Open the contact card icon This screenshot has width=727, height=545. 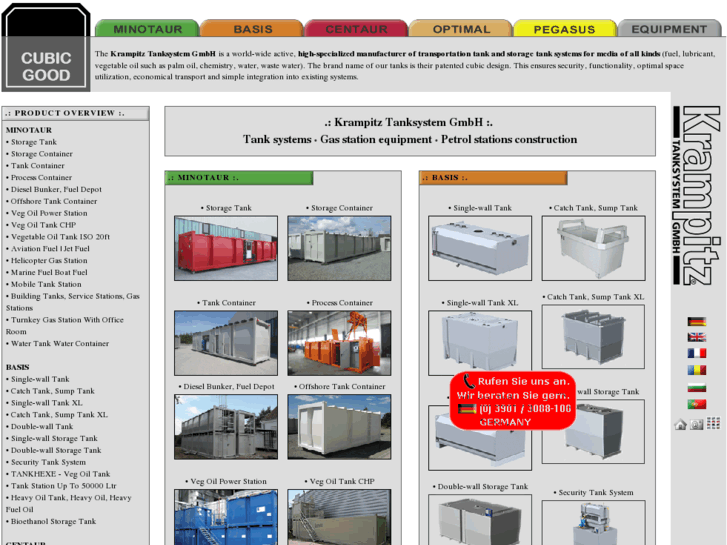[697, 424]
